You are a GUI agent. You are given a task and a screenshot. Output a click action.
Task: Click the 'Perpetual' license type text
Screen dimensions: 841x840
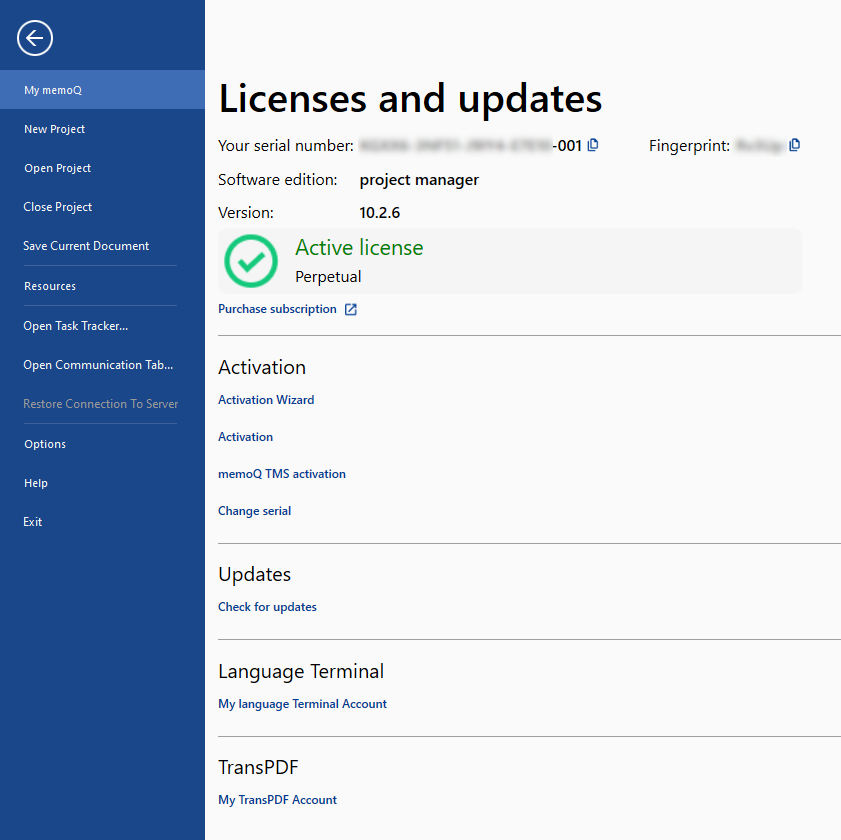pyautogui.click(x=328, y=277)
